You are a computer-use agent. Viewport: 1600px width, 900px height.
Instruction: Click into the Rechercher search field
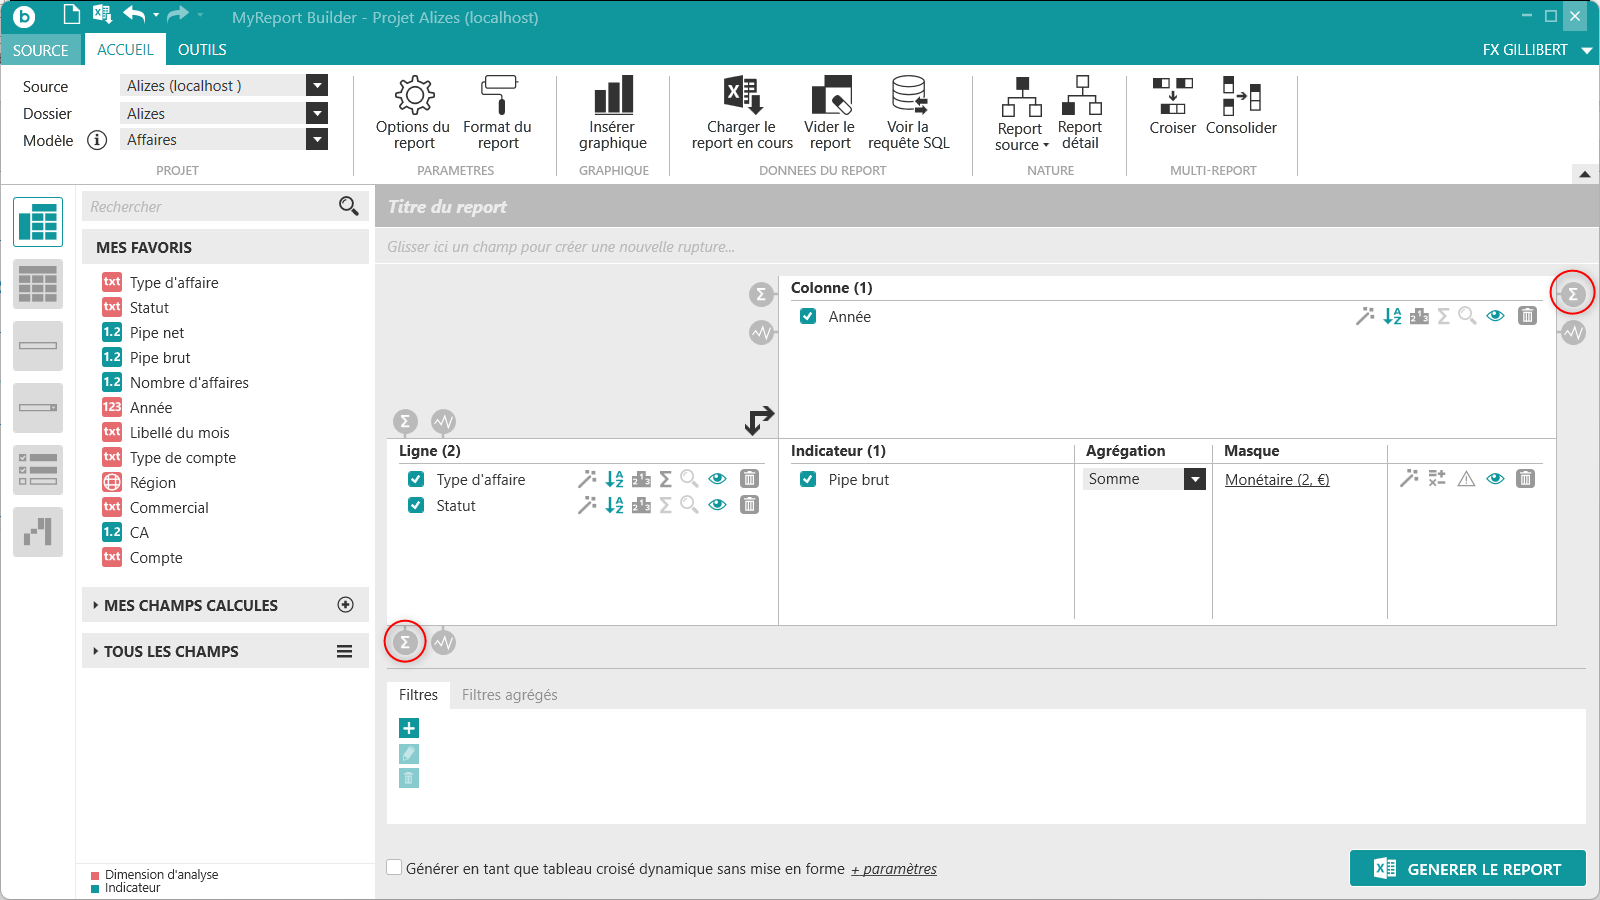coord(210,207)
